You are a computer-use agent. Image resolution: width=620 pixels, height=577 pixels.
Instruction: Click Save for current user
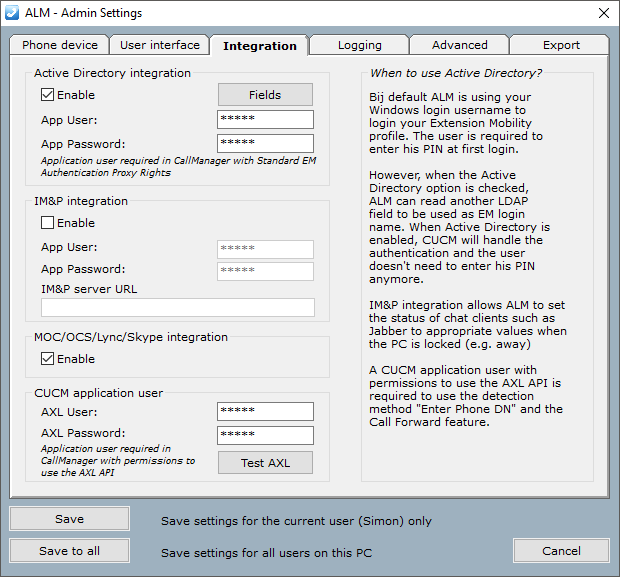(x=70, y=519)
